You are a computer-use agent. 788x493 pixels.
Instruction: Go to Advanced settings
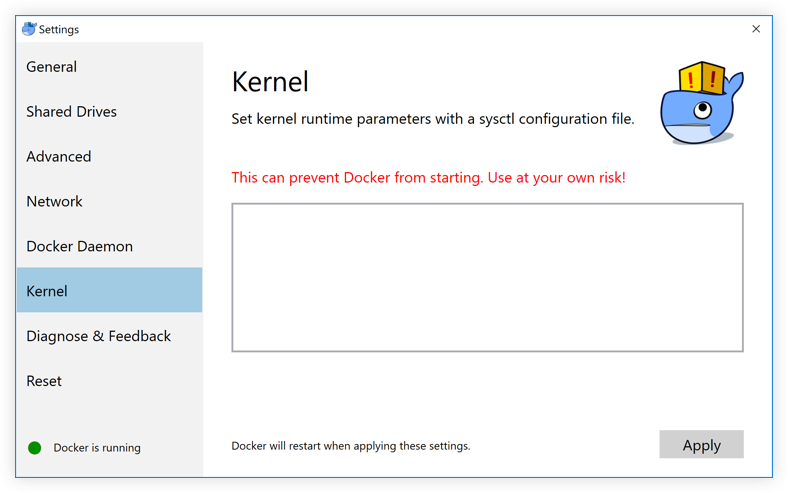(x=58, y=157)
